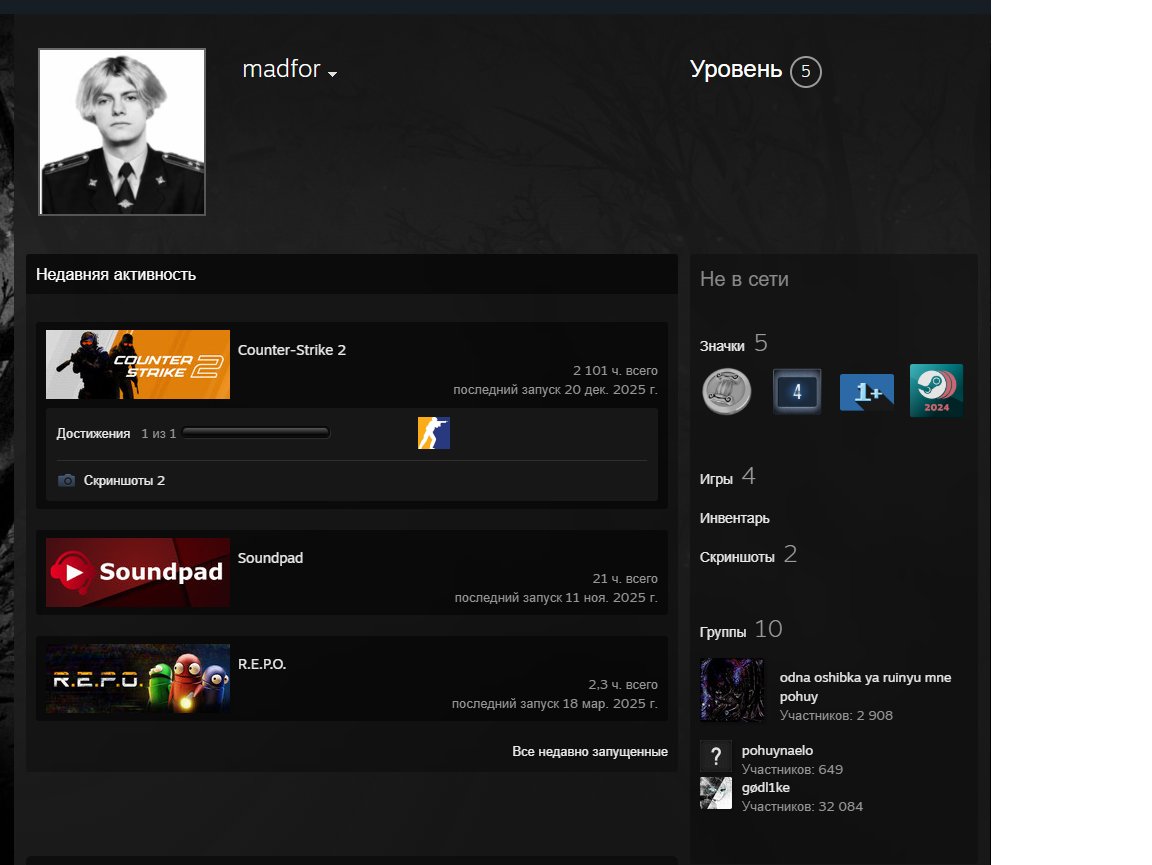1152x865 pixels.
Task: Open the Steam 2024 replay badge
Action: coord(936,391)
